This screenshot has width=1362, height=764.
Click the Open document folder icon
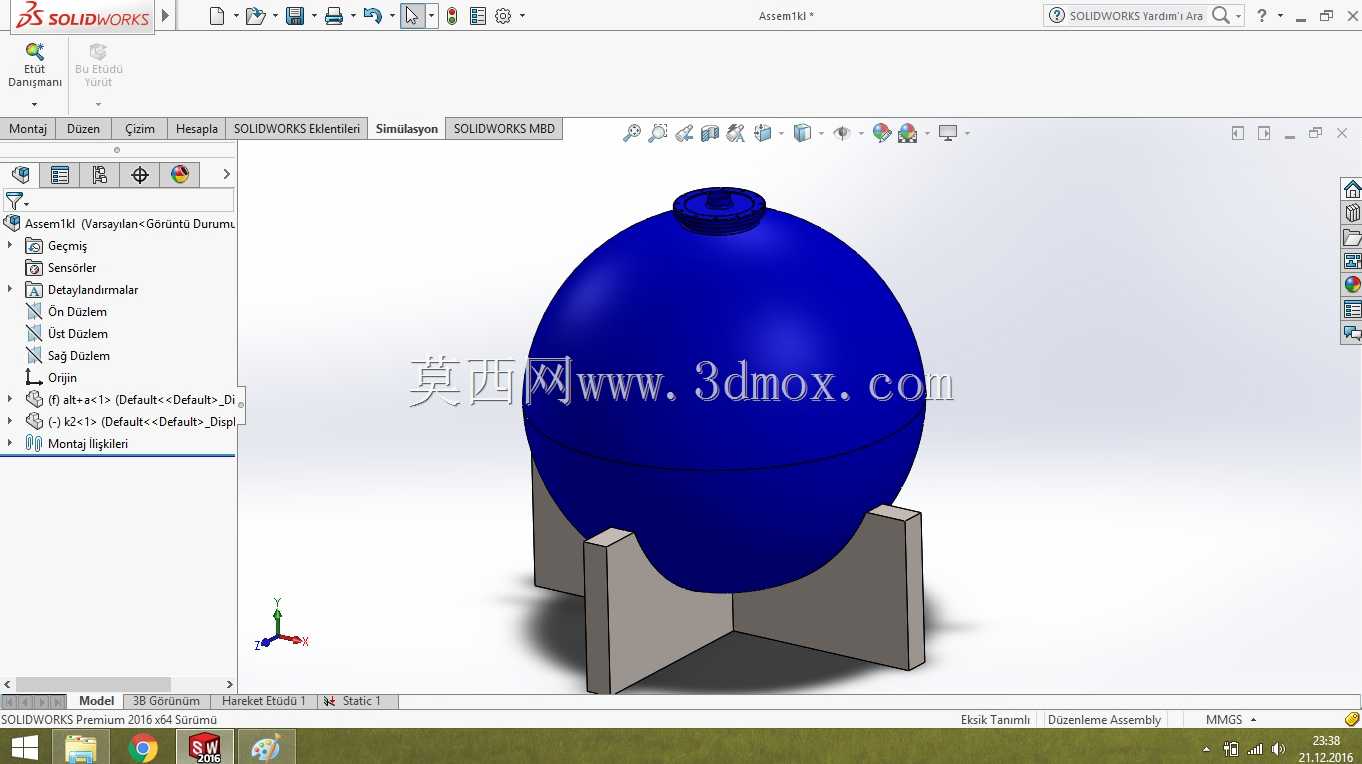(x=255, y=16)
